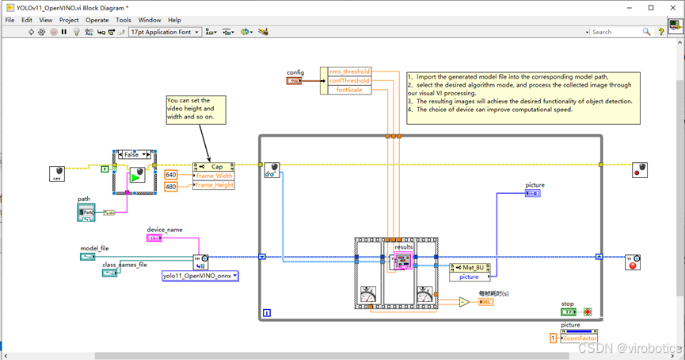Click the Pause button in the toolbar
The image size is (685, 360).
click(x=64, y=32)
